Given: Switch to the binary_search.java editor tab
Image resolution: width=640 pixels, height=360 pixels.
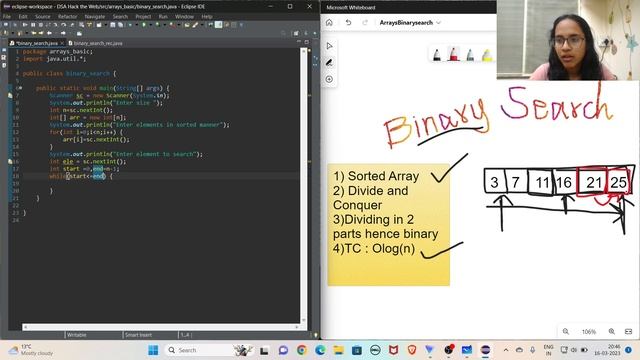Looking at the screenshot, I should (x=36, y=43).
